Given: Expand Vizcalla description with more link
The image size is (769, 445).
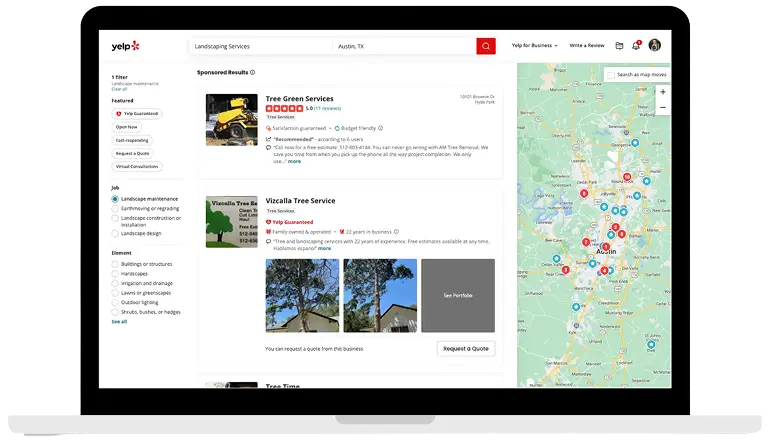Looking at the screenshot, I should pos(324,249).
